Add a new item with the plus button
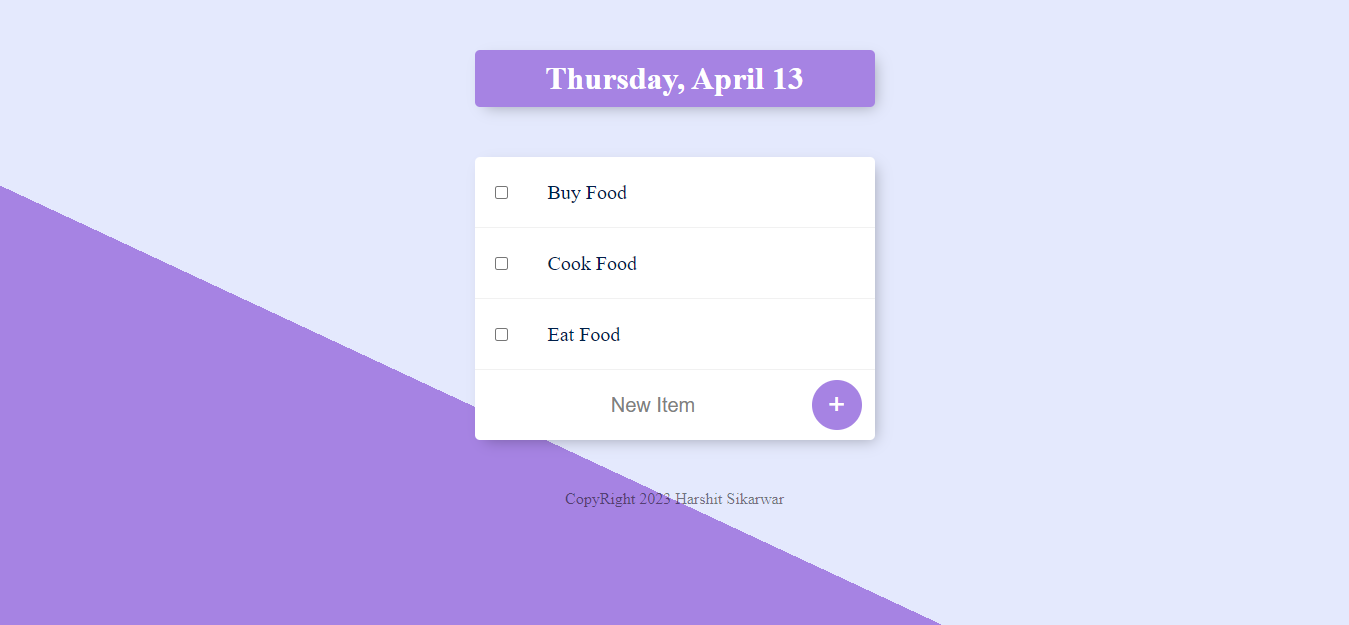The height and width of the screenshot is (625, 1349). [x=836, y=405]
